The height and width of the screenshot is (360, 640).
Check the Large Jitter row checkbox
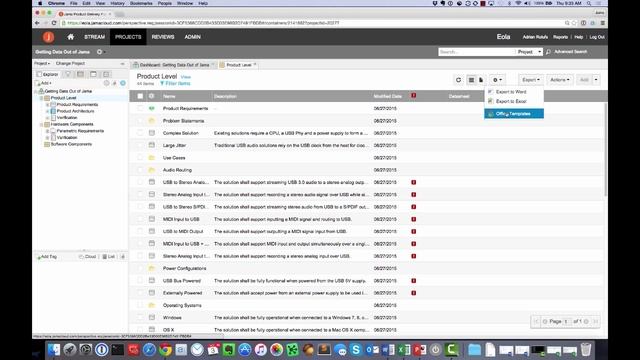coord(140,145)
